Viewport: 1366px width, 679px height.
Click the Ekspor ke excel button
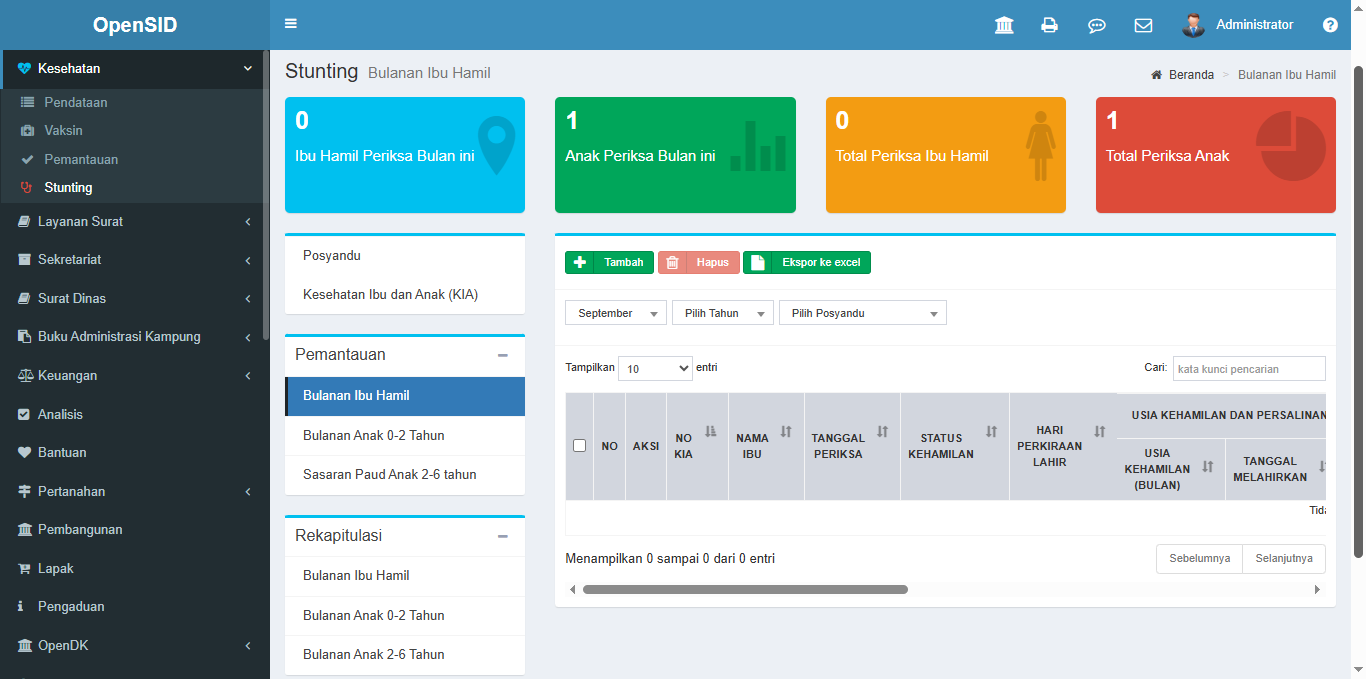click(807, 262)
